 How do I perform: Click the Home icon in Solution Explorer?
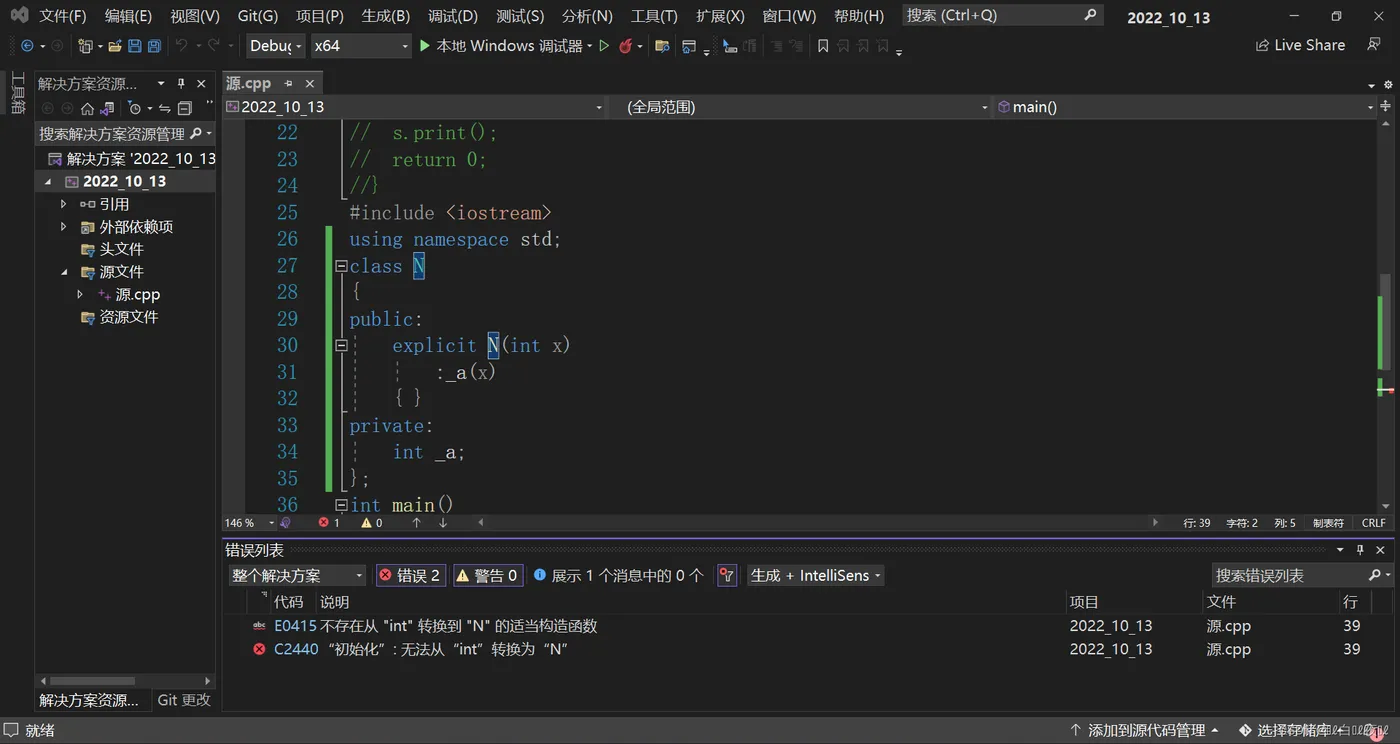87,108
